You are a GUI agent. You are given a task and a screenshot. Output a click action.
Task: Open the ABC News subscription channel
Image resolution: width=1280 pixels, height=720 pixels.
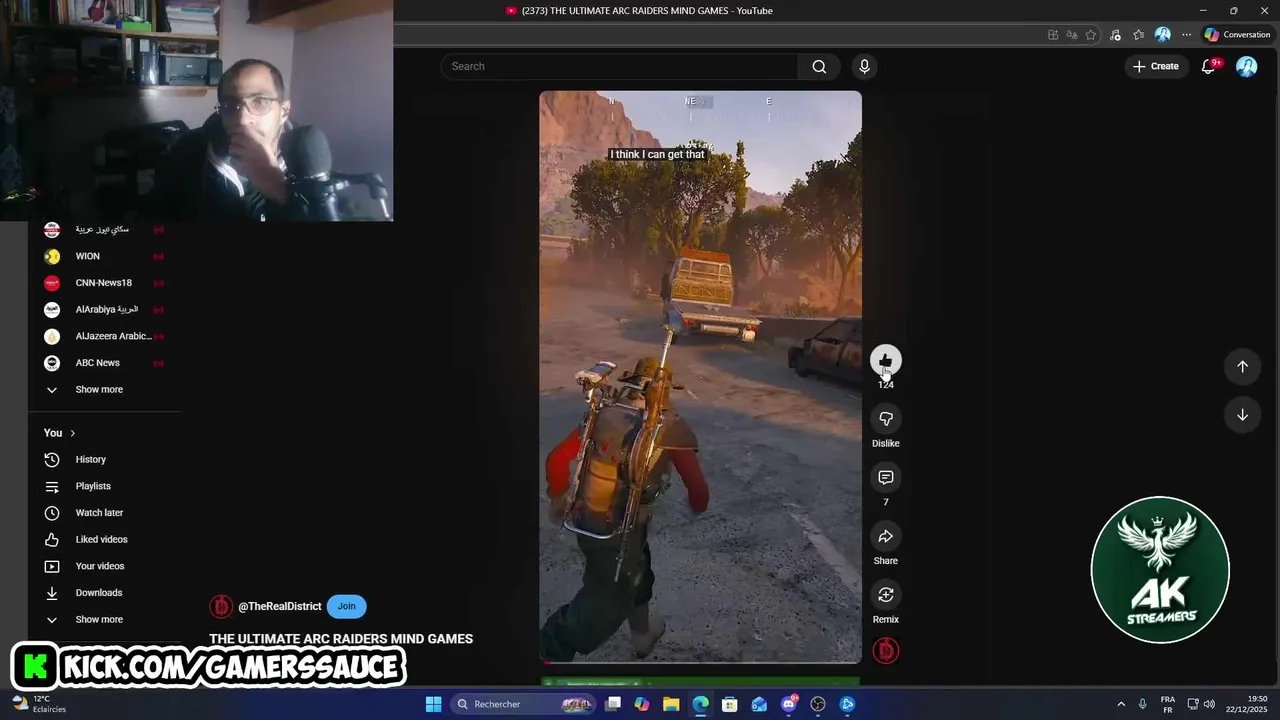(x=104, y=363)
